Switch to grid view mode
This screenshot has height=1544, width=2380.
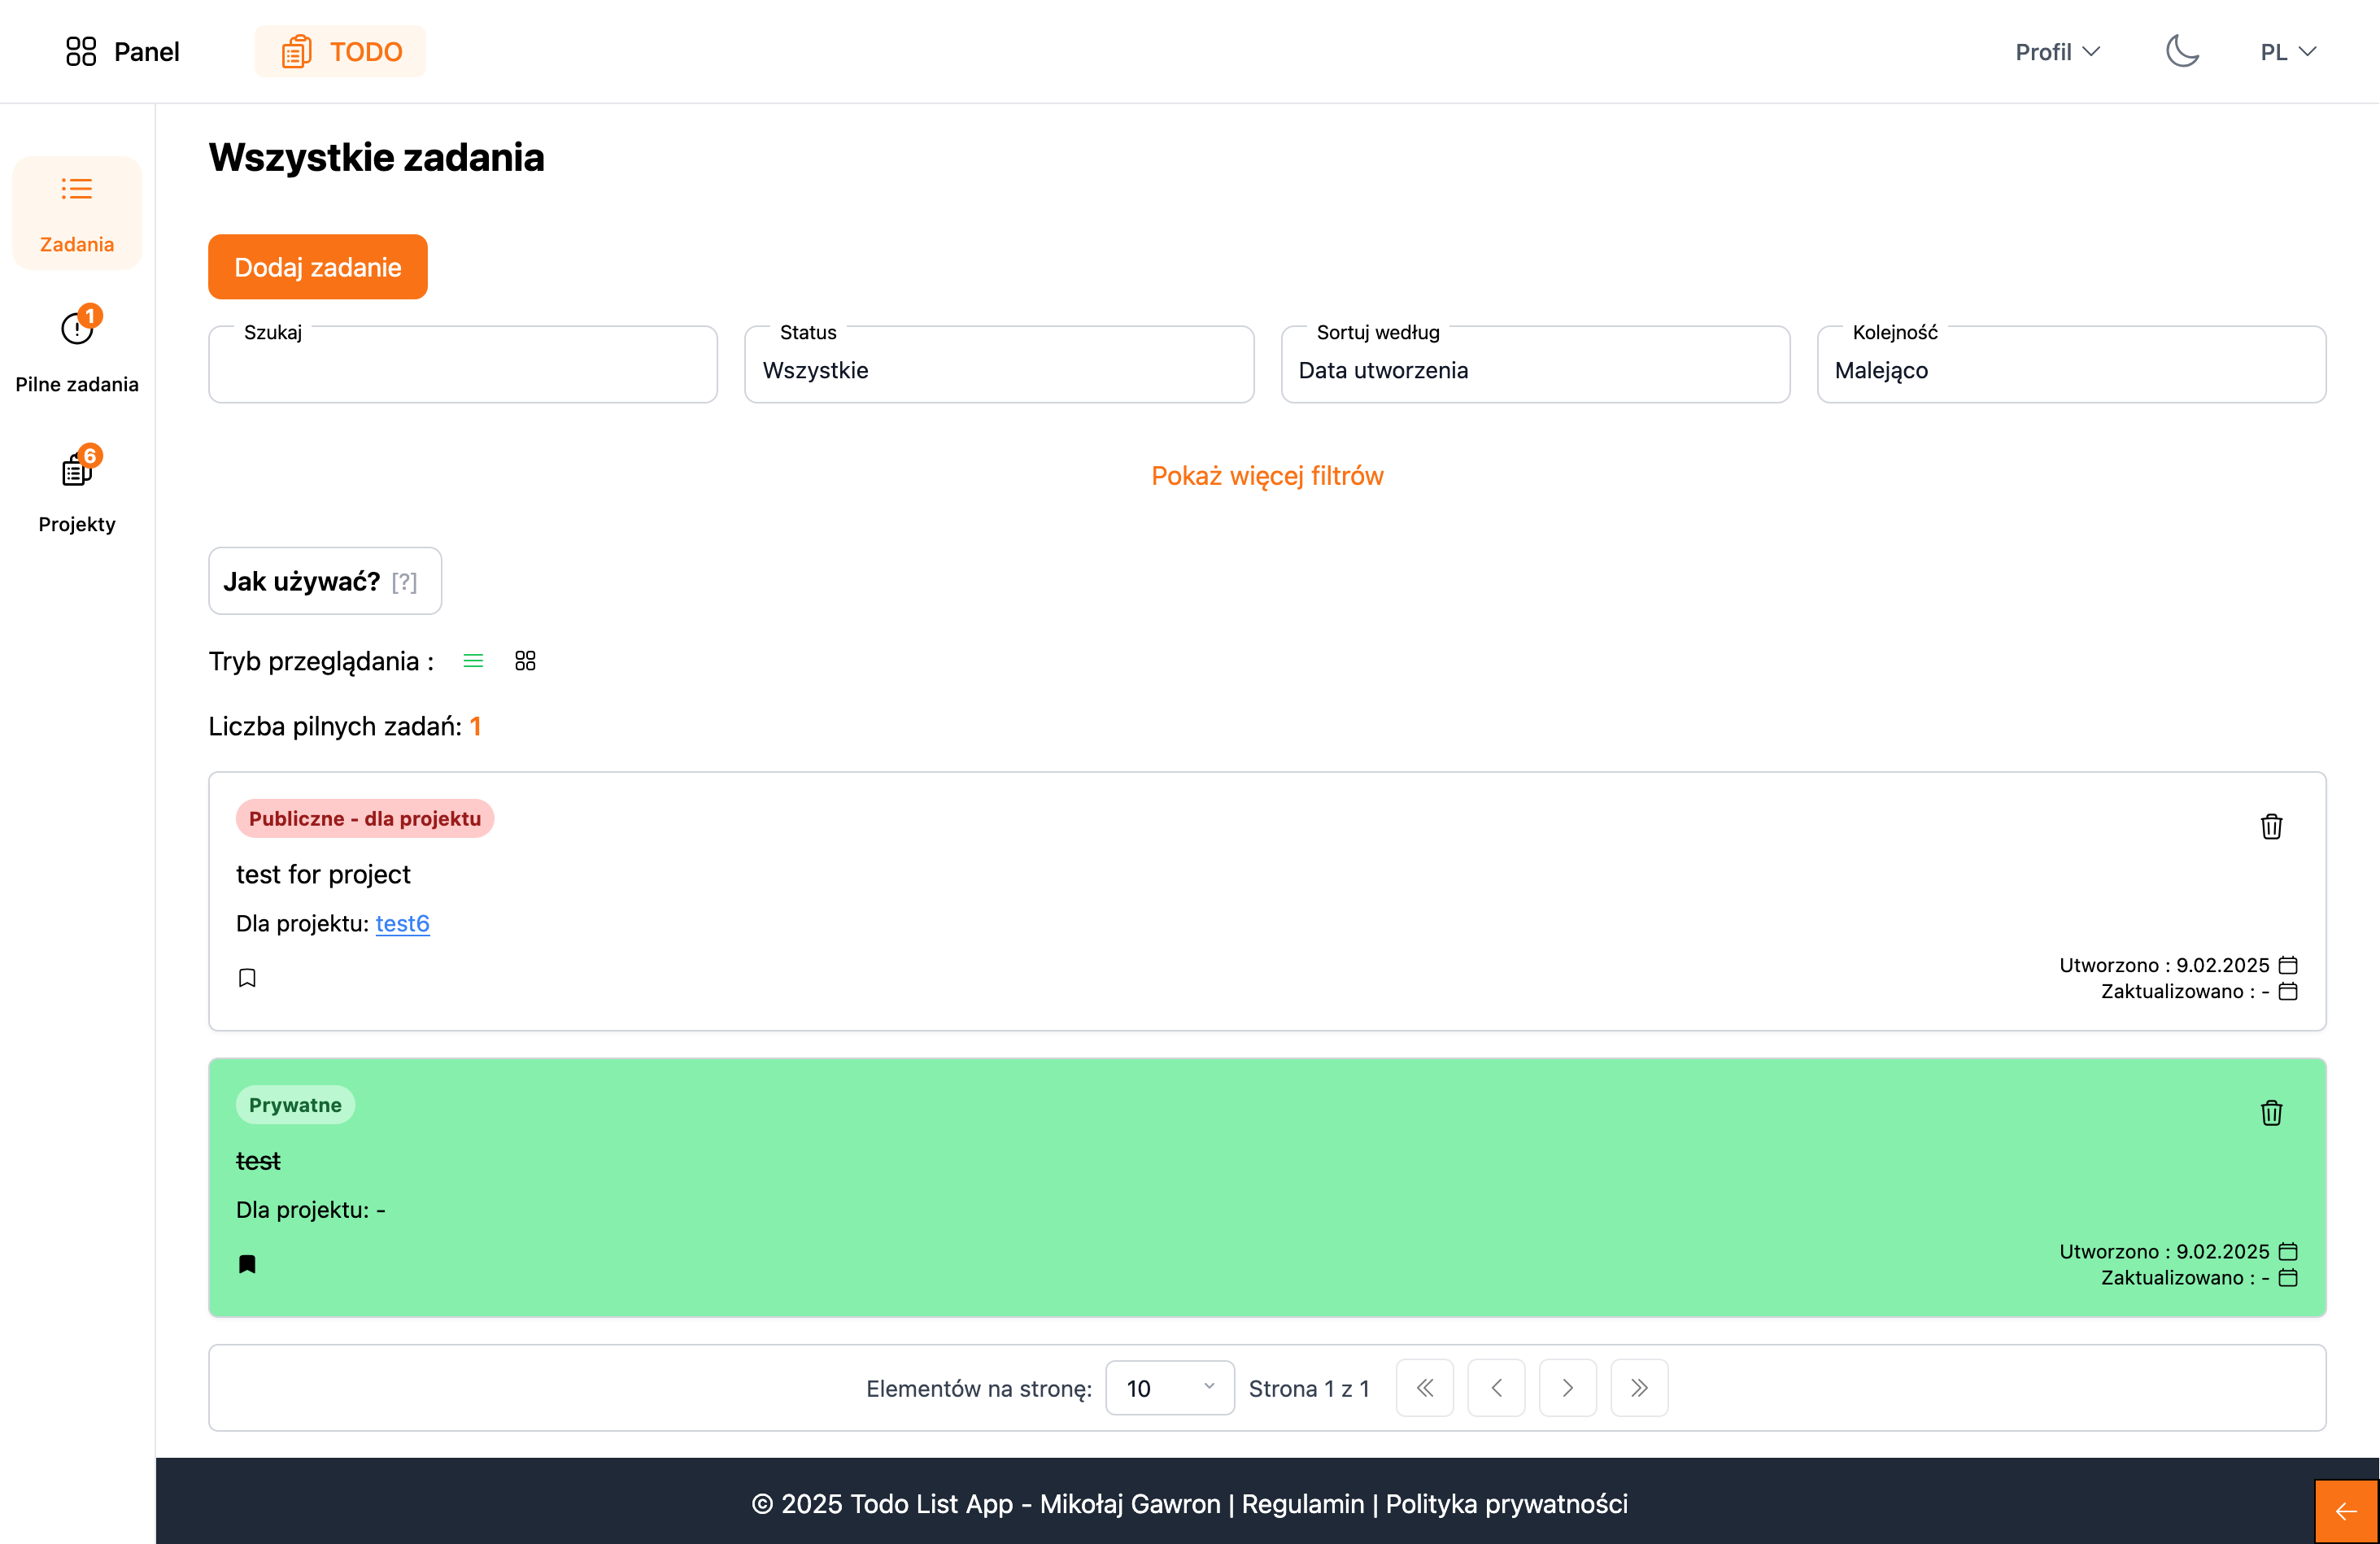click(525, 661)
